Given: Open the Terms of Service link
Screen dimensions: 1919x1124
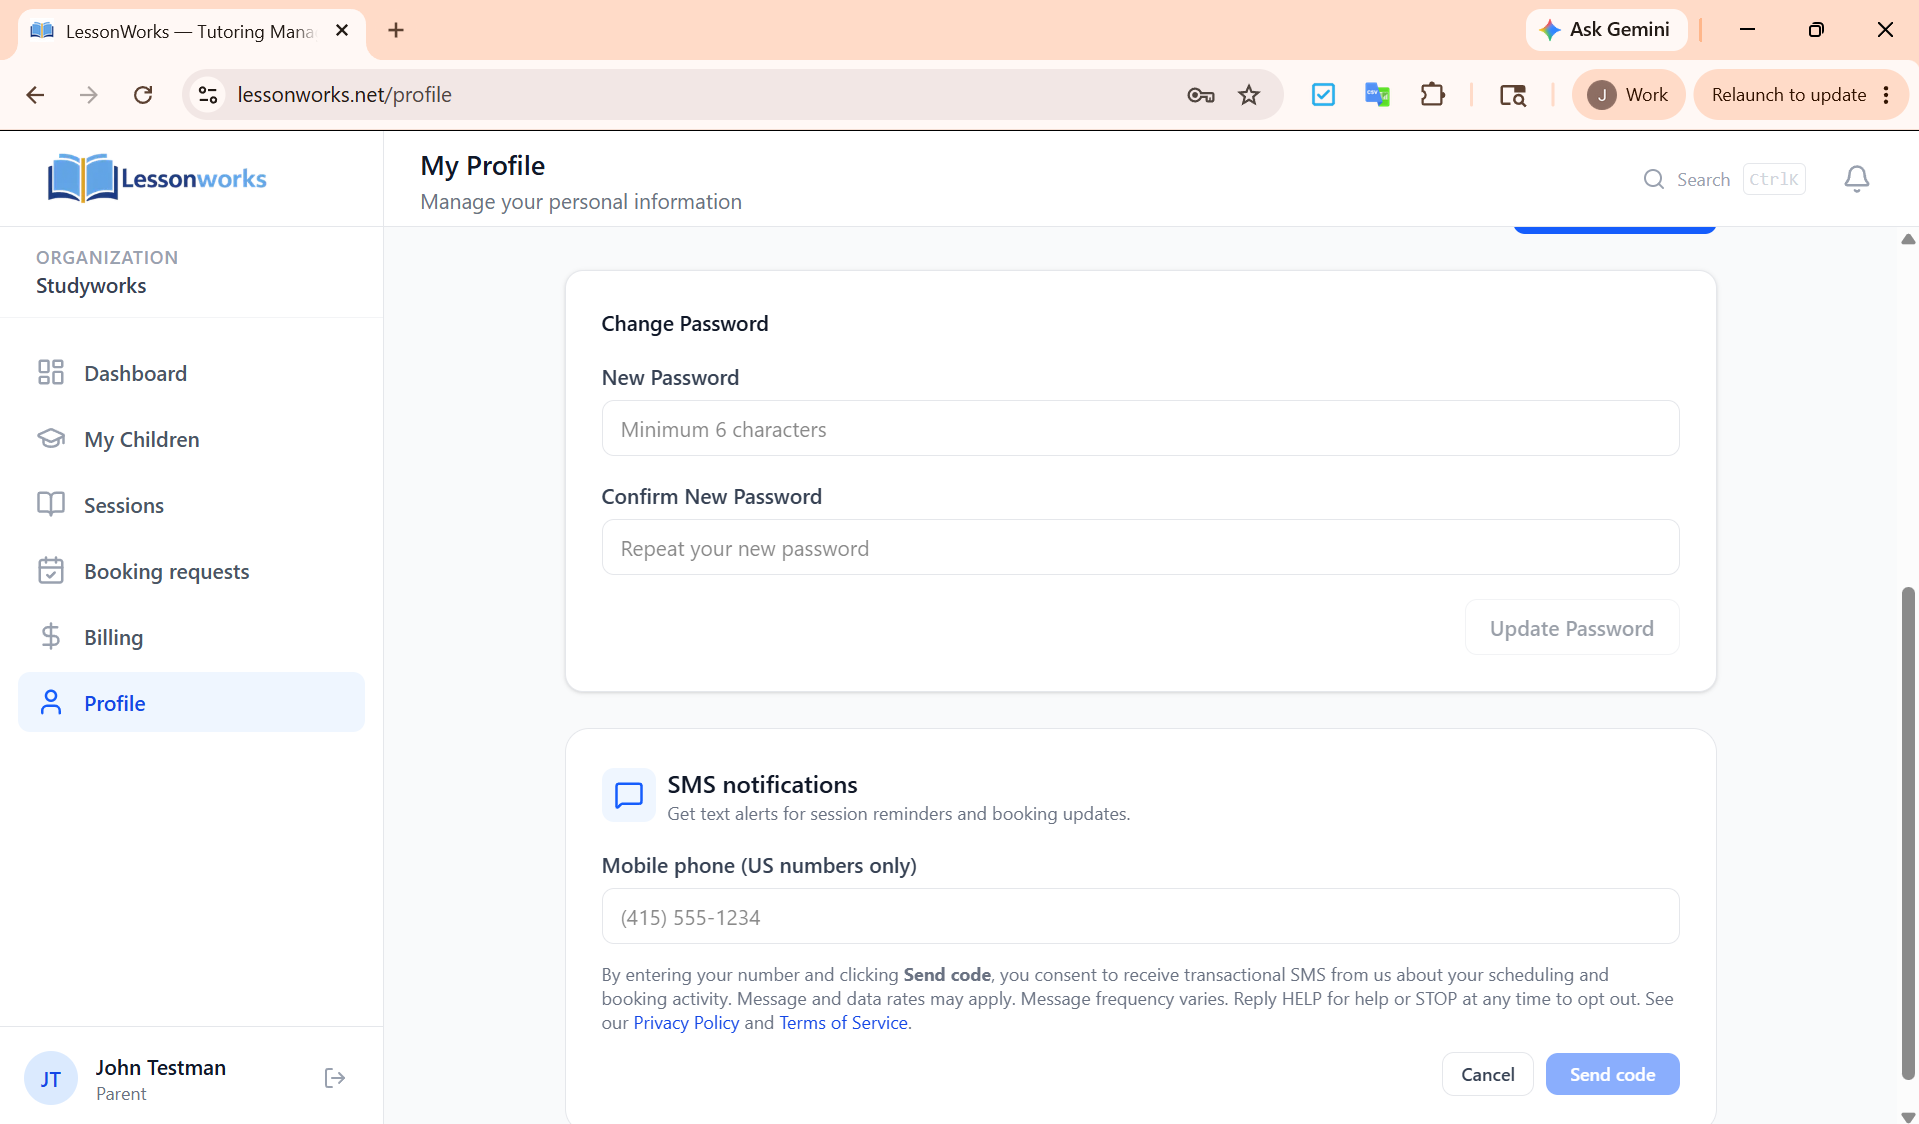Looking at the screenshot, I should click(x=843, y=1022).
